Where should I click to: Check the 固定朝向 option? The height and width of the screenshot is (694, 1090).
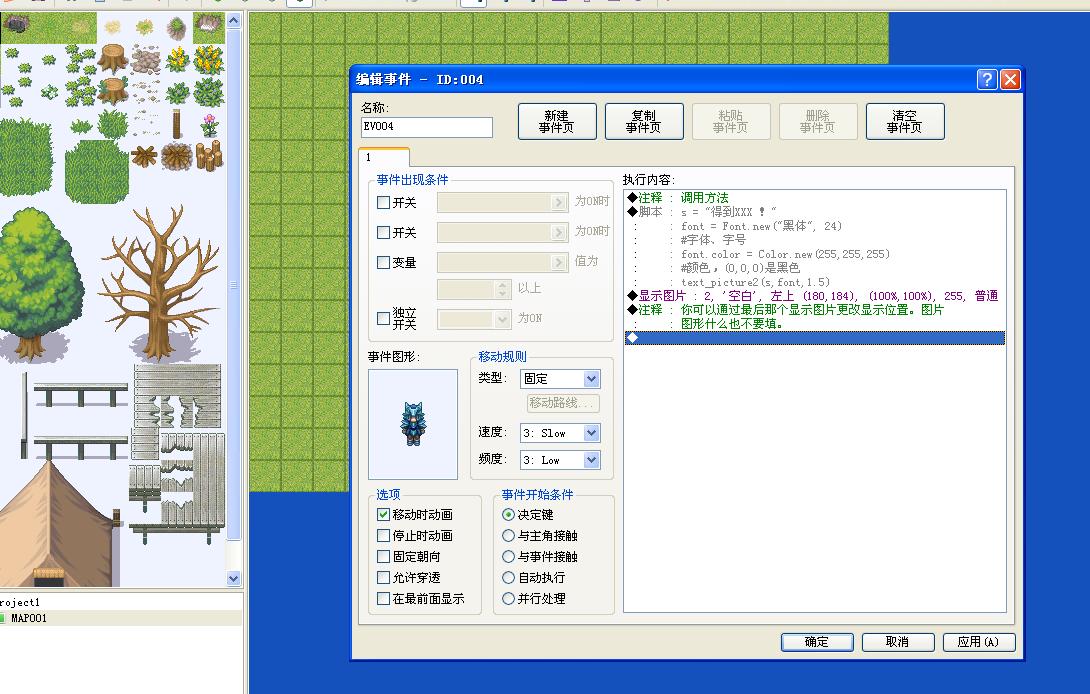[x=383, y=556]
